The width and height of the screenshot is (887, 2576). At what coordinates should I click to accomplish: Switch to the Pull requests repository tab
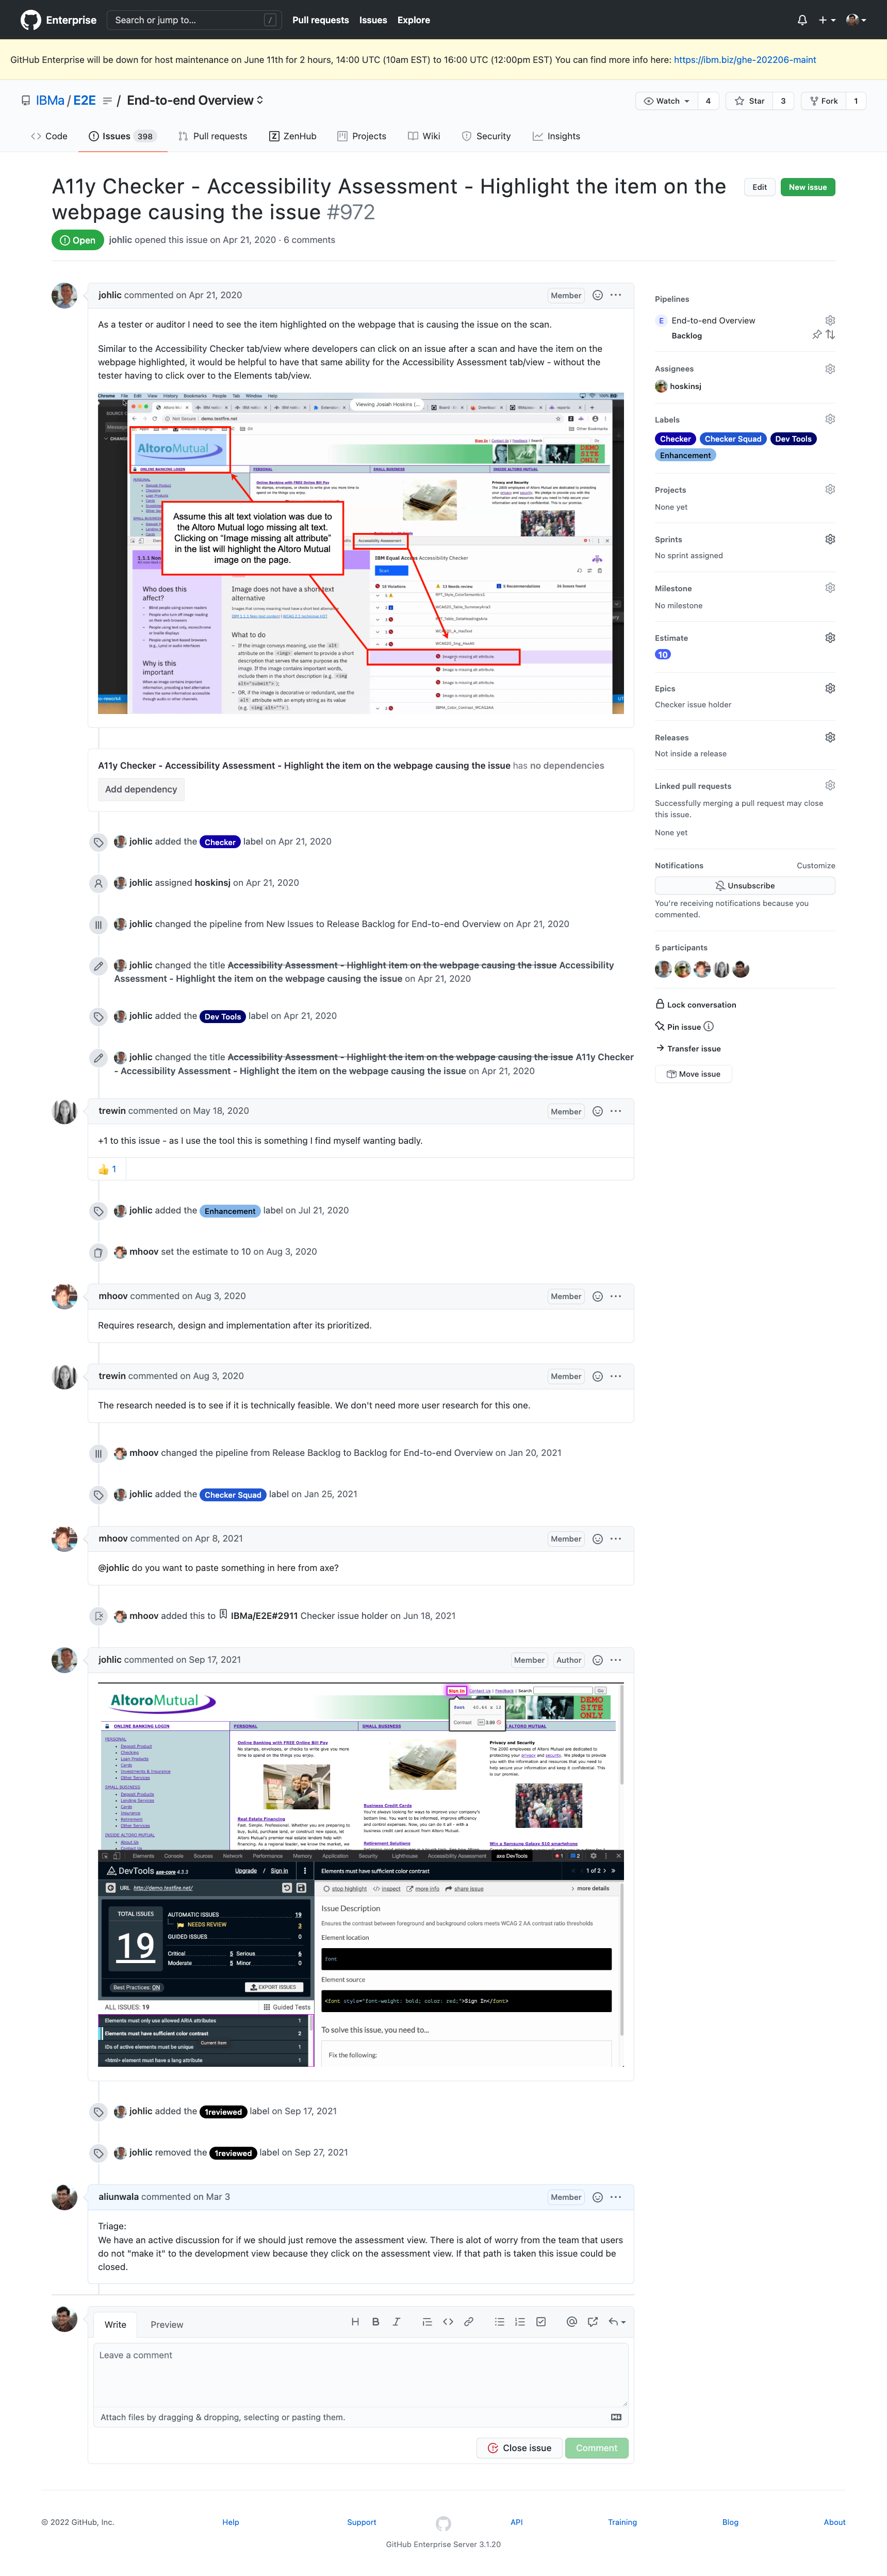(x=212, y=136)
